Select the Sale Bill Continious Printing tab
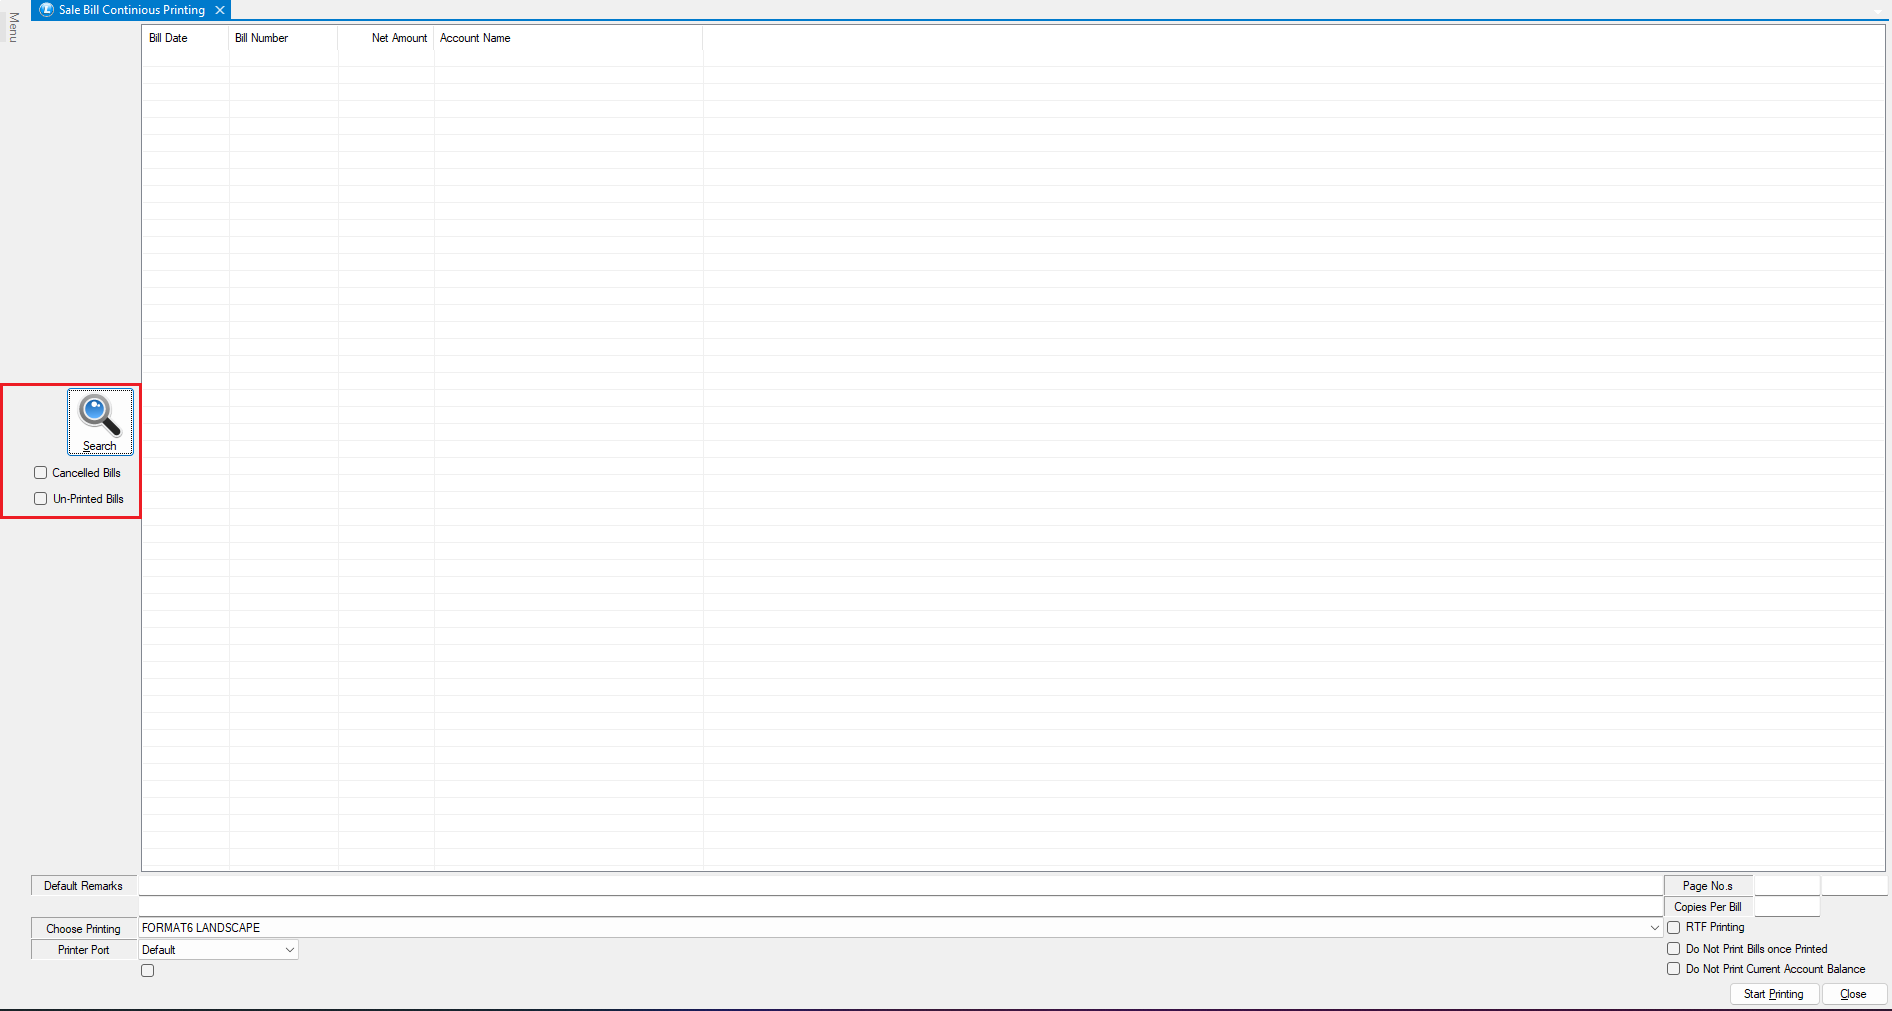This screenshot has height=1011, width=1892. tap(130, 10)
